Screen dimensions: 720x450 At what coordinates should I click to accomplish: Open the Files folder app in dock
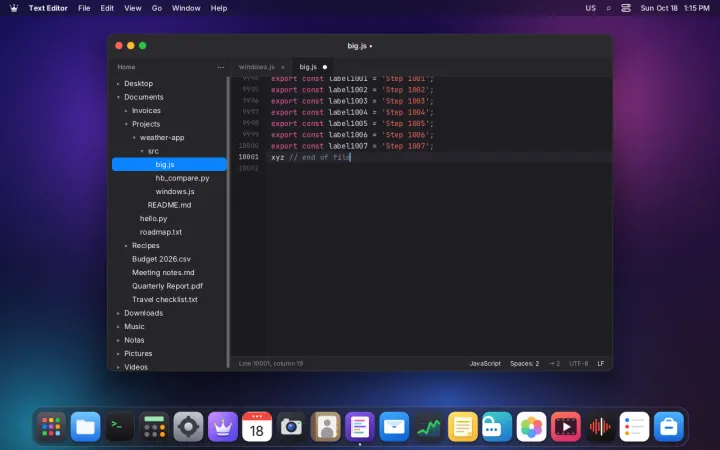[x=85, y=427]
